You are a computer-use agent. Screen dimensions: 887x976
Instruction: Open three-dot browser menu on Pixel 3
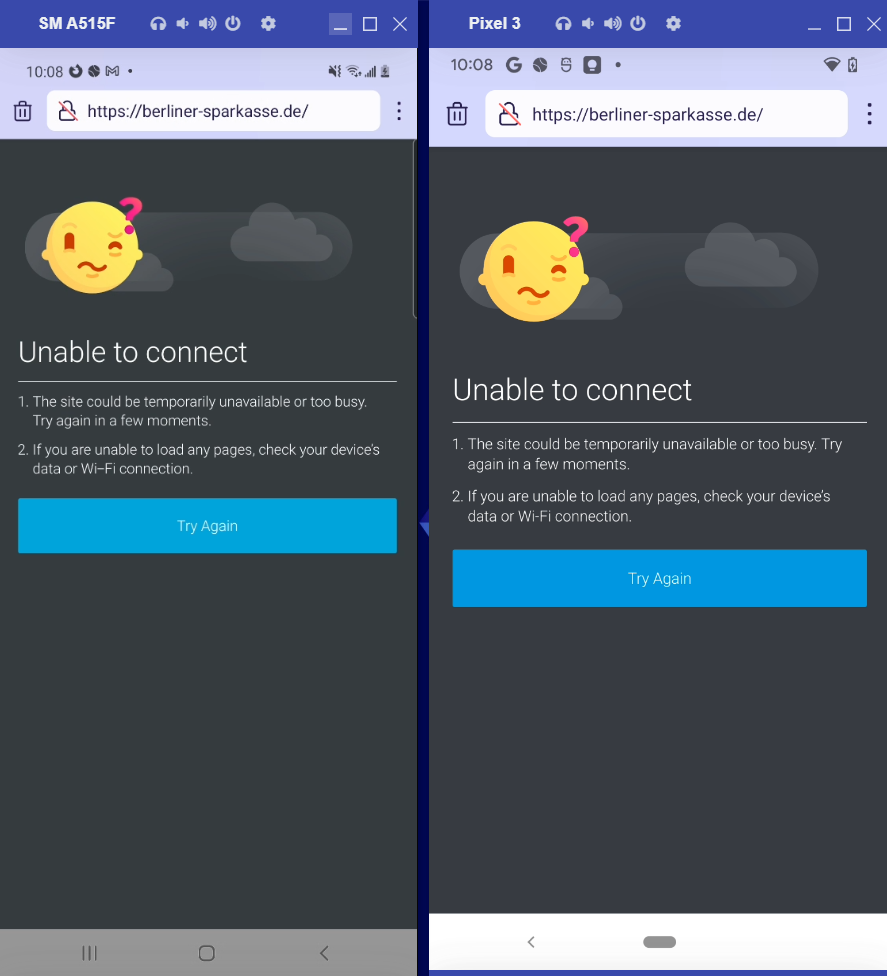[870, 114]
